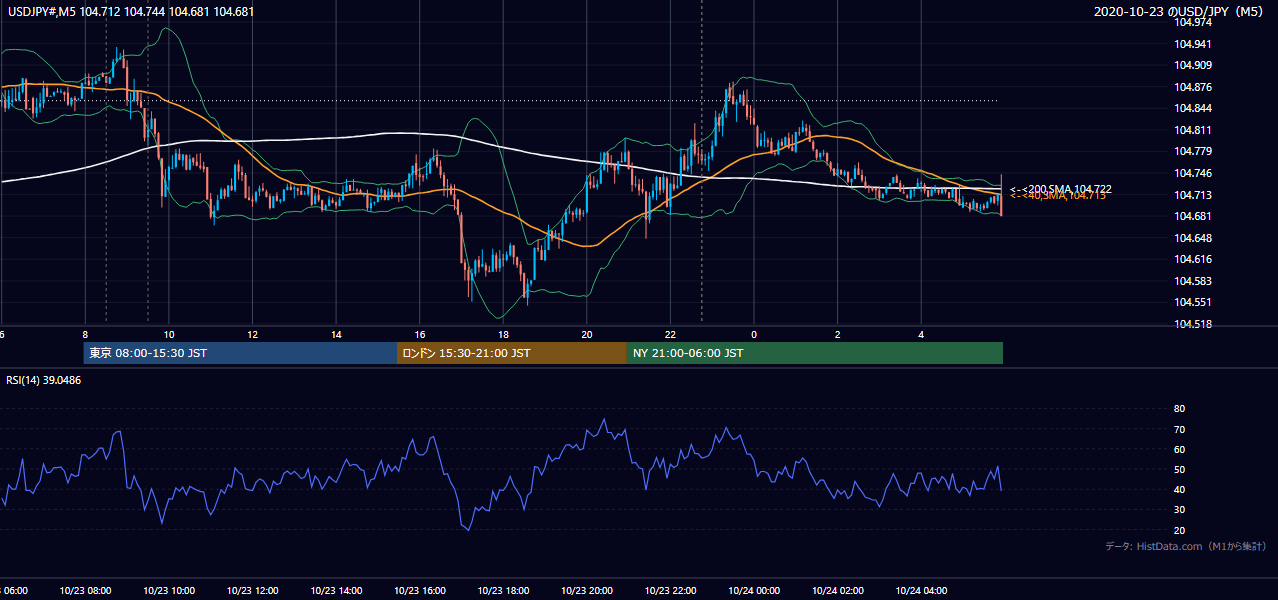Click the RSI(14) 39.0486 indicator label
Viewport: 1278px width, 600px height.
[x=44, y=380]
